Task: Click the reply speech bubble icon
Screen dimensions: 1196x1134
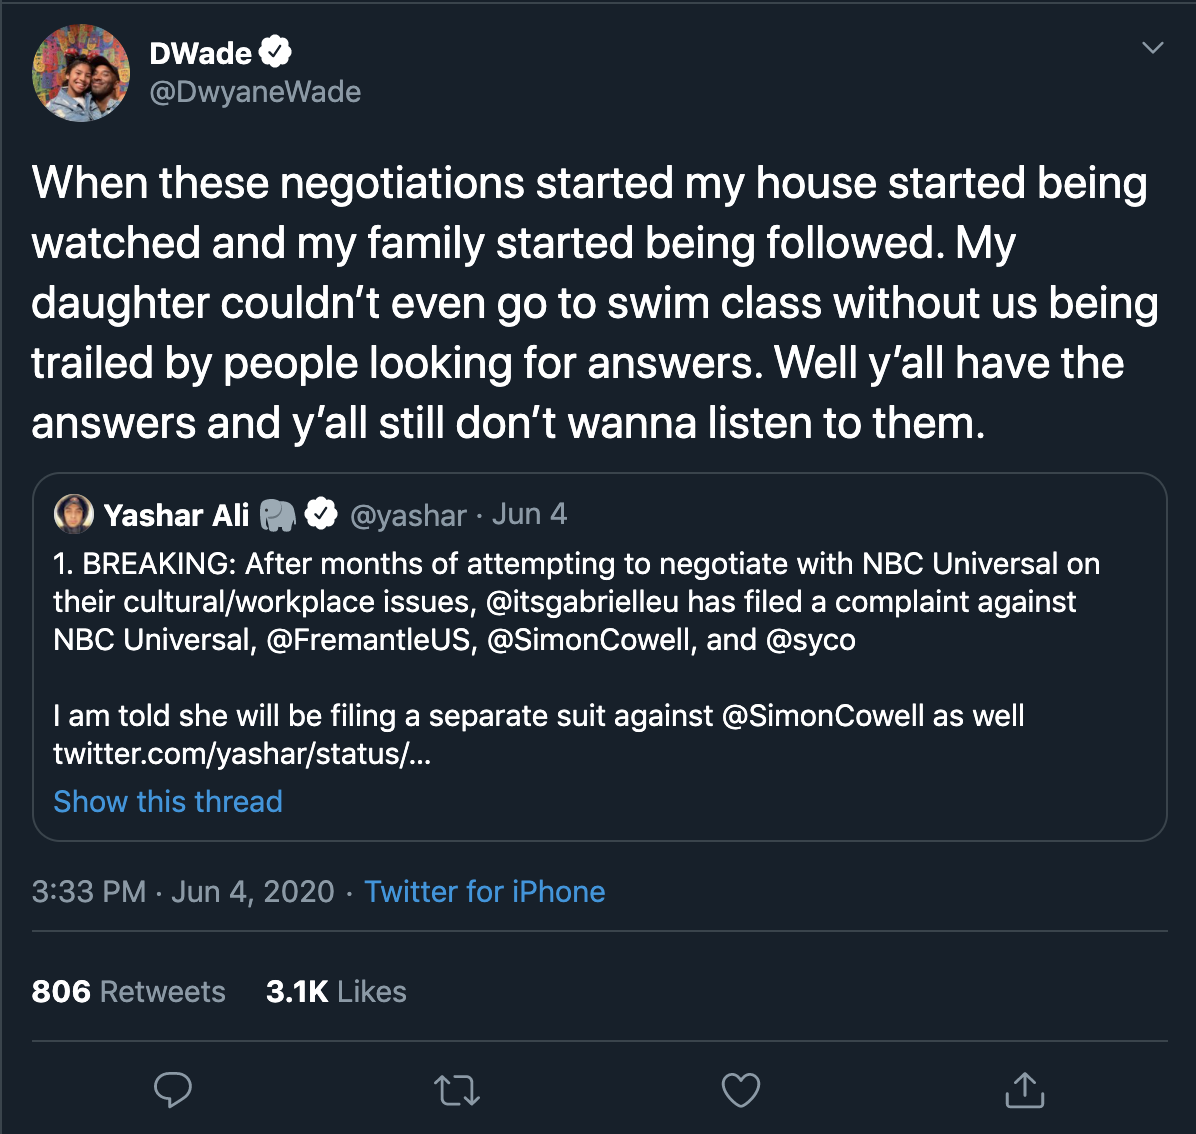Action: click(x=172, y=1089)
